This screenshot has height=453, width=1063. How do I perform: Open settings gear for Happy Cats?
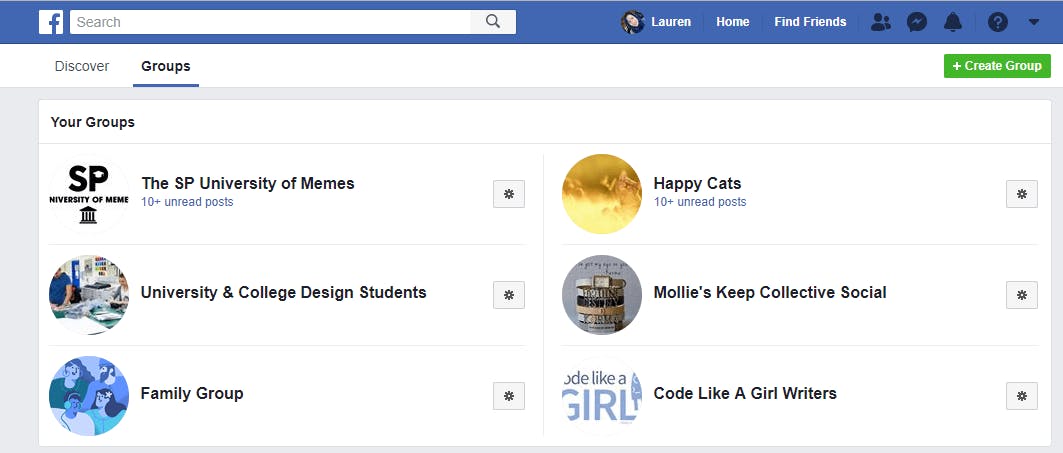pyautogui.click(x=1022, y=194)
